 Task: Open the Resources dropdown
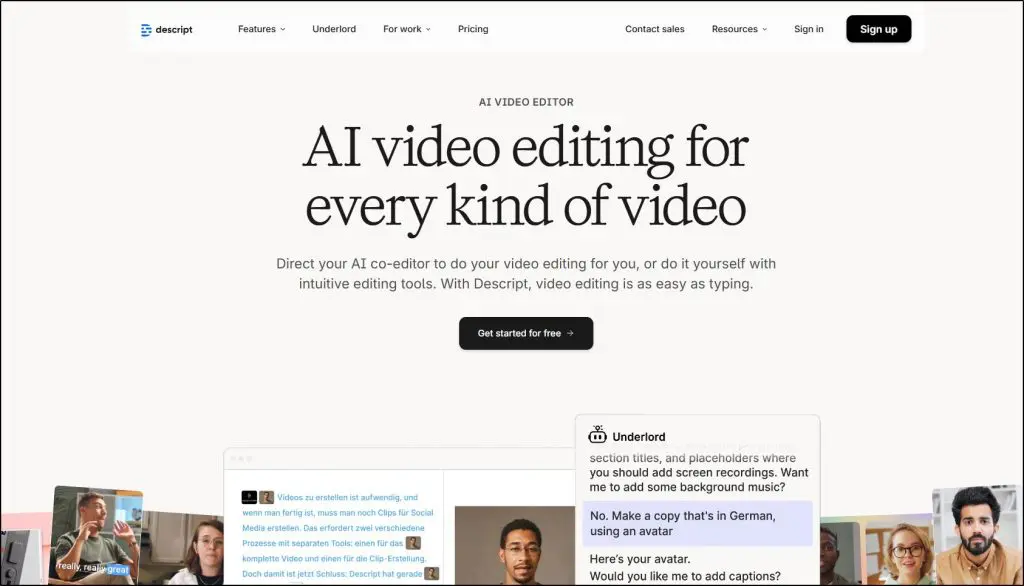pyautogui.click(x=739, y=29)
